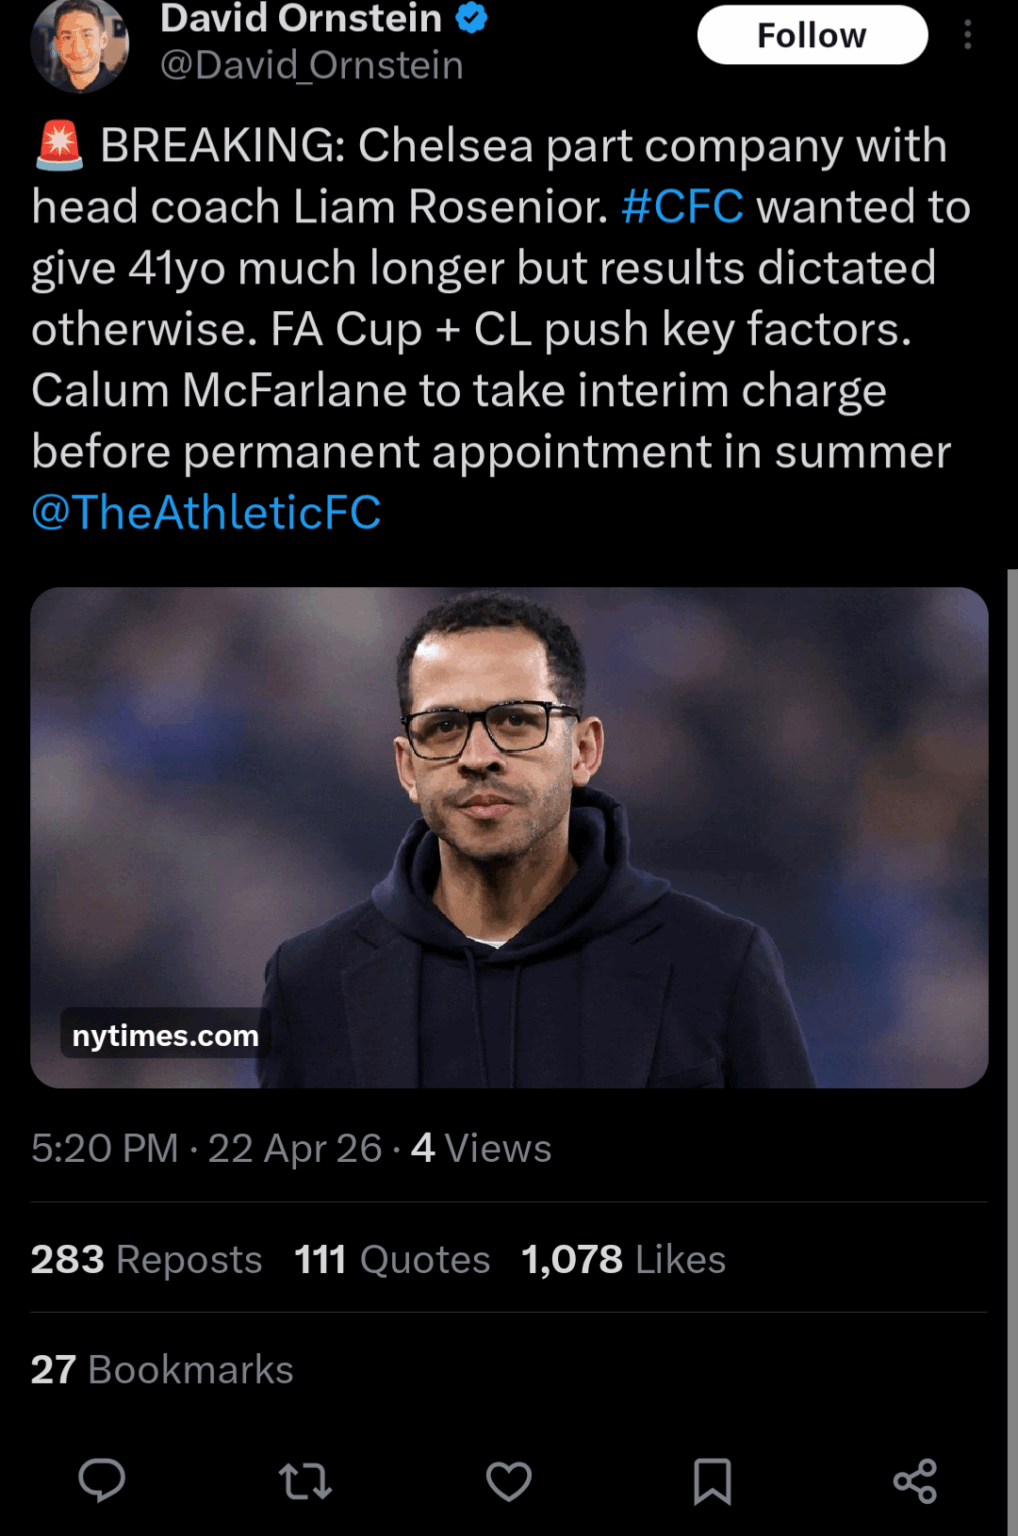The width and height of the screenshot is (1018, 1536).
Task: Open the three-dot more options menu
Action: [x=967, y=35]
